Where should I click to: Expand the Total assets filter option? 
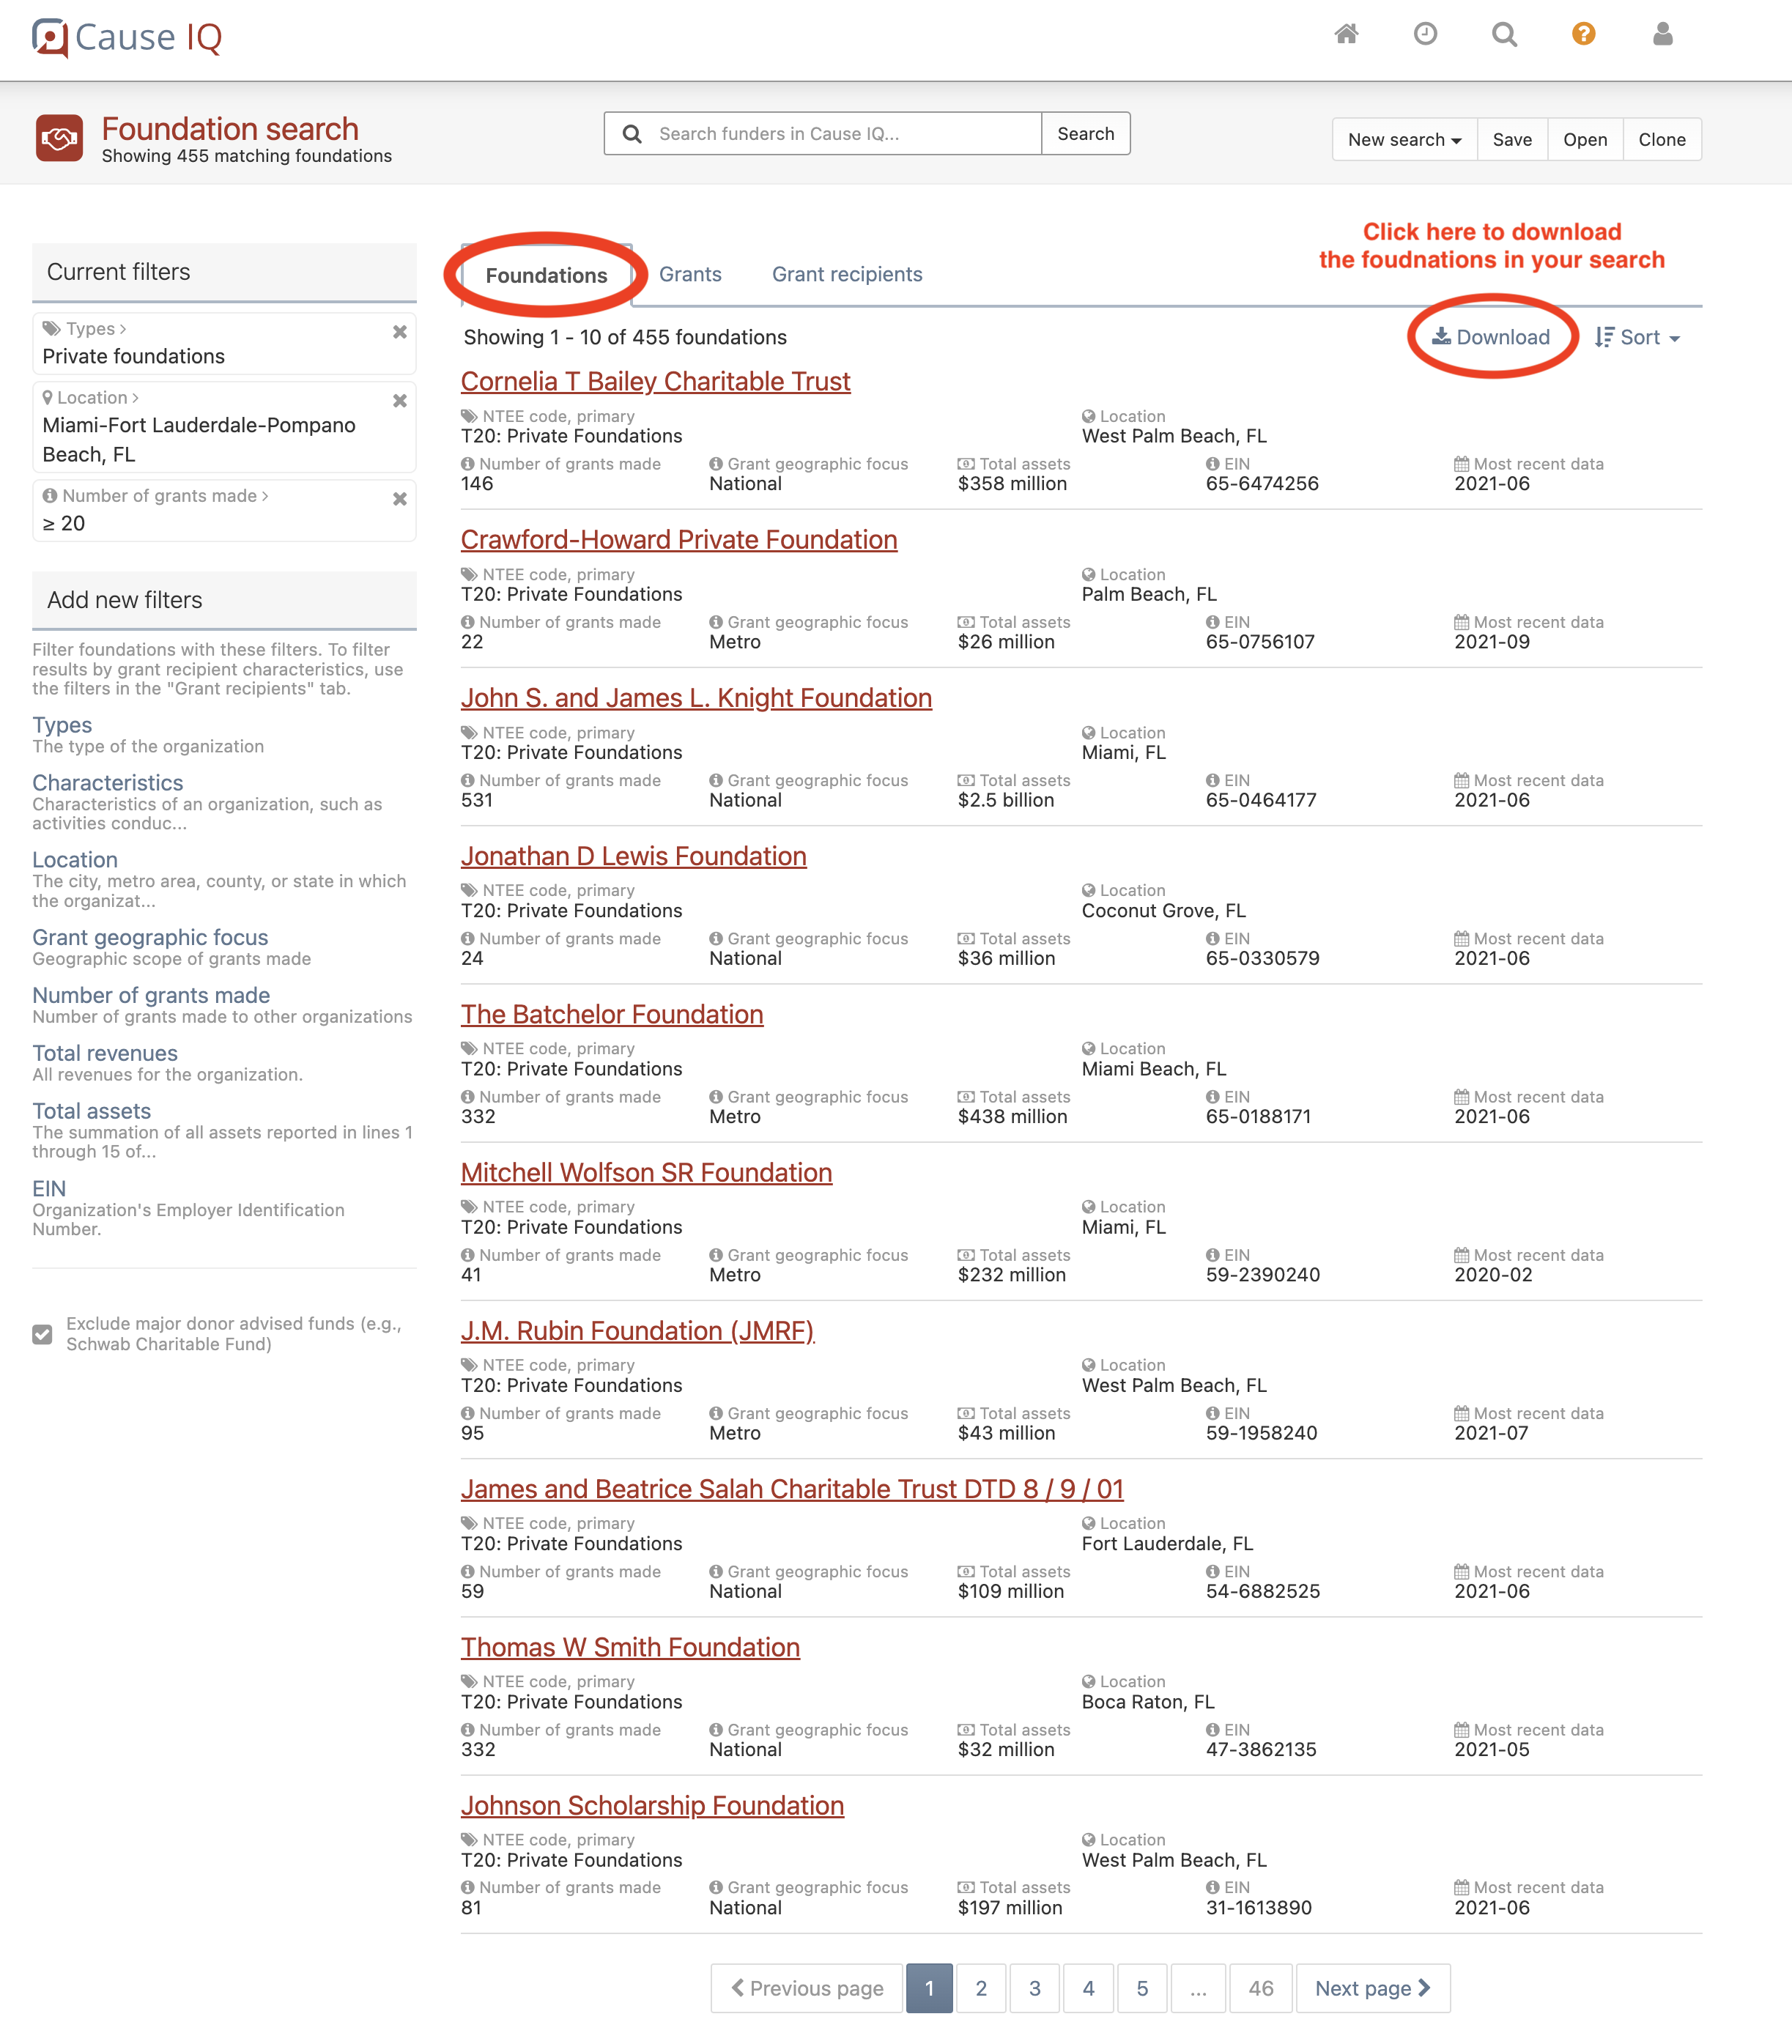tap(91, 1111)
